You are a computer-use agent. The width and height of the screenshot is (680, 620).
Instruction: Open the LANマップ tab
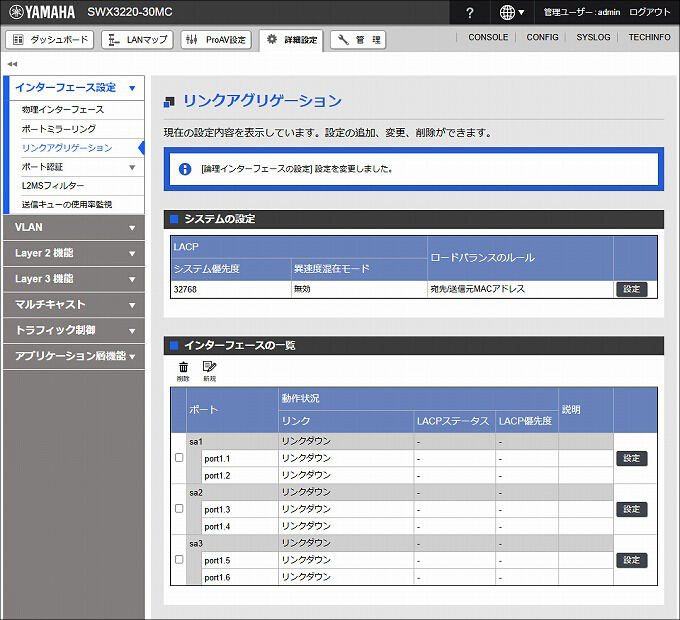[x=137, y=40]
